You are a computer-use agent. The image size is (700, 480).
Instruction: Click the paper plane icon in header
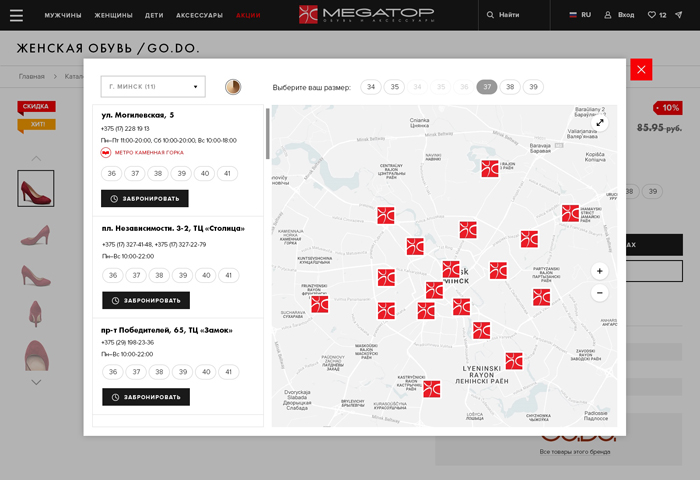(x=679, y=15)
